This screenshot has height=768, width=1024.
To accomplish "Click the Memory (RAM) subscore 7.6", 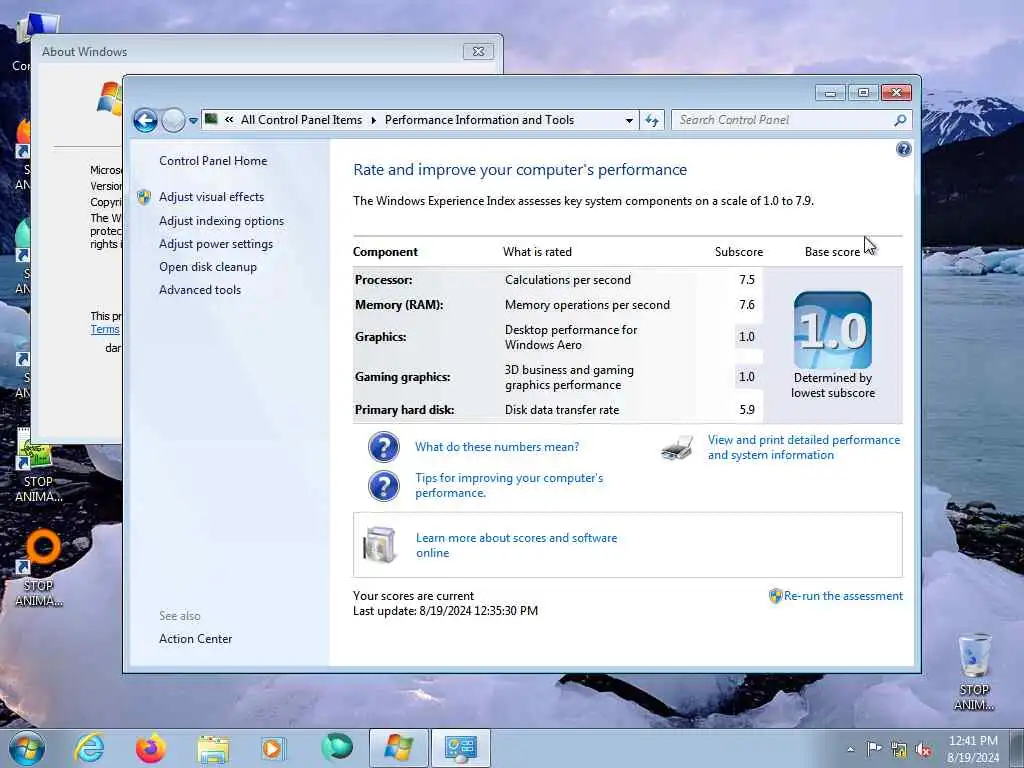I will coord(746,304).
